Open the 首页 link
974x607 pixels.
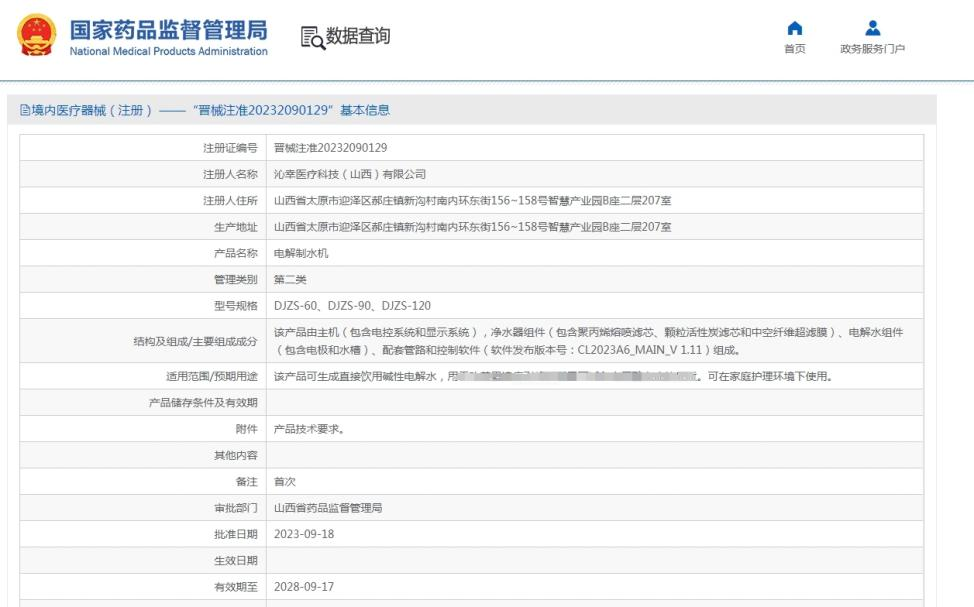tap(795, 48)
